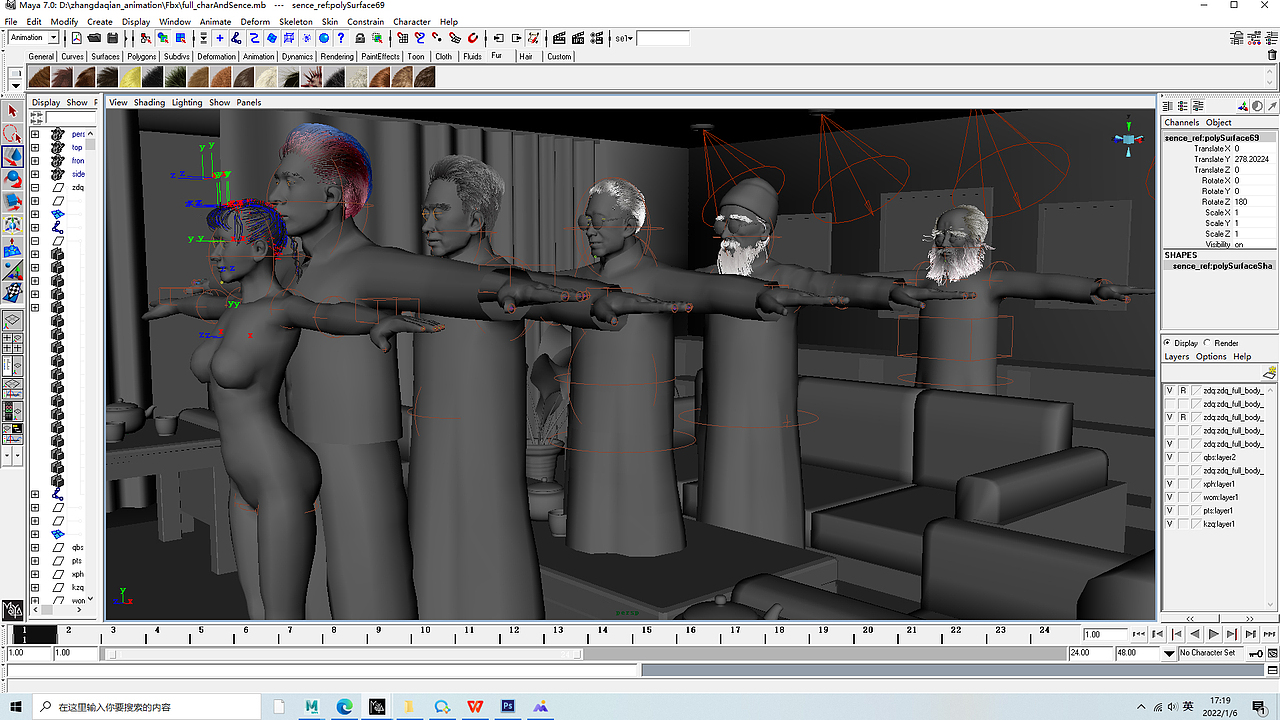Activate the Scale tool in toolbox
The image size is (1280, 720).
click(13, 202)
